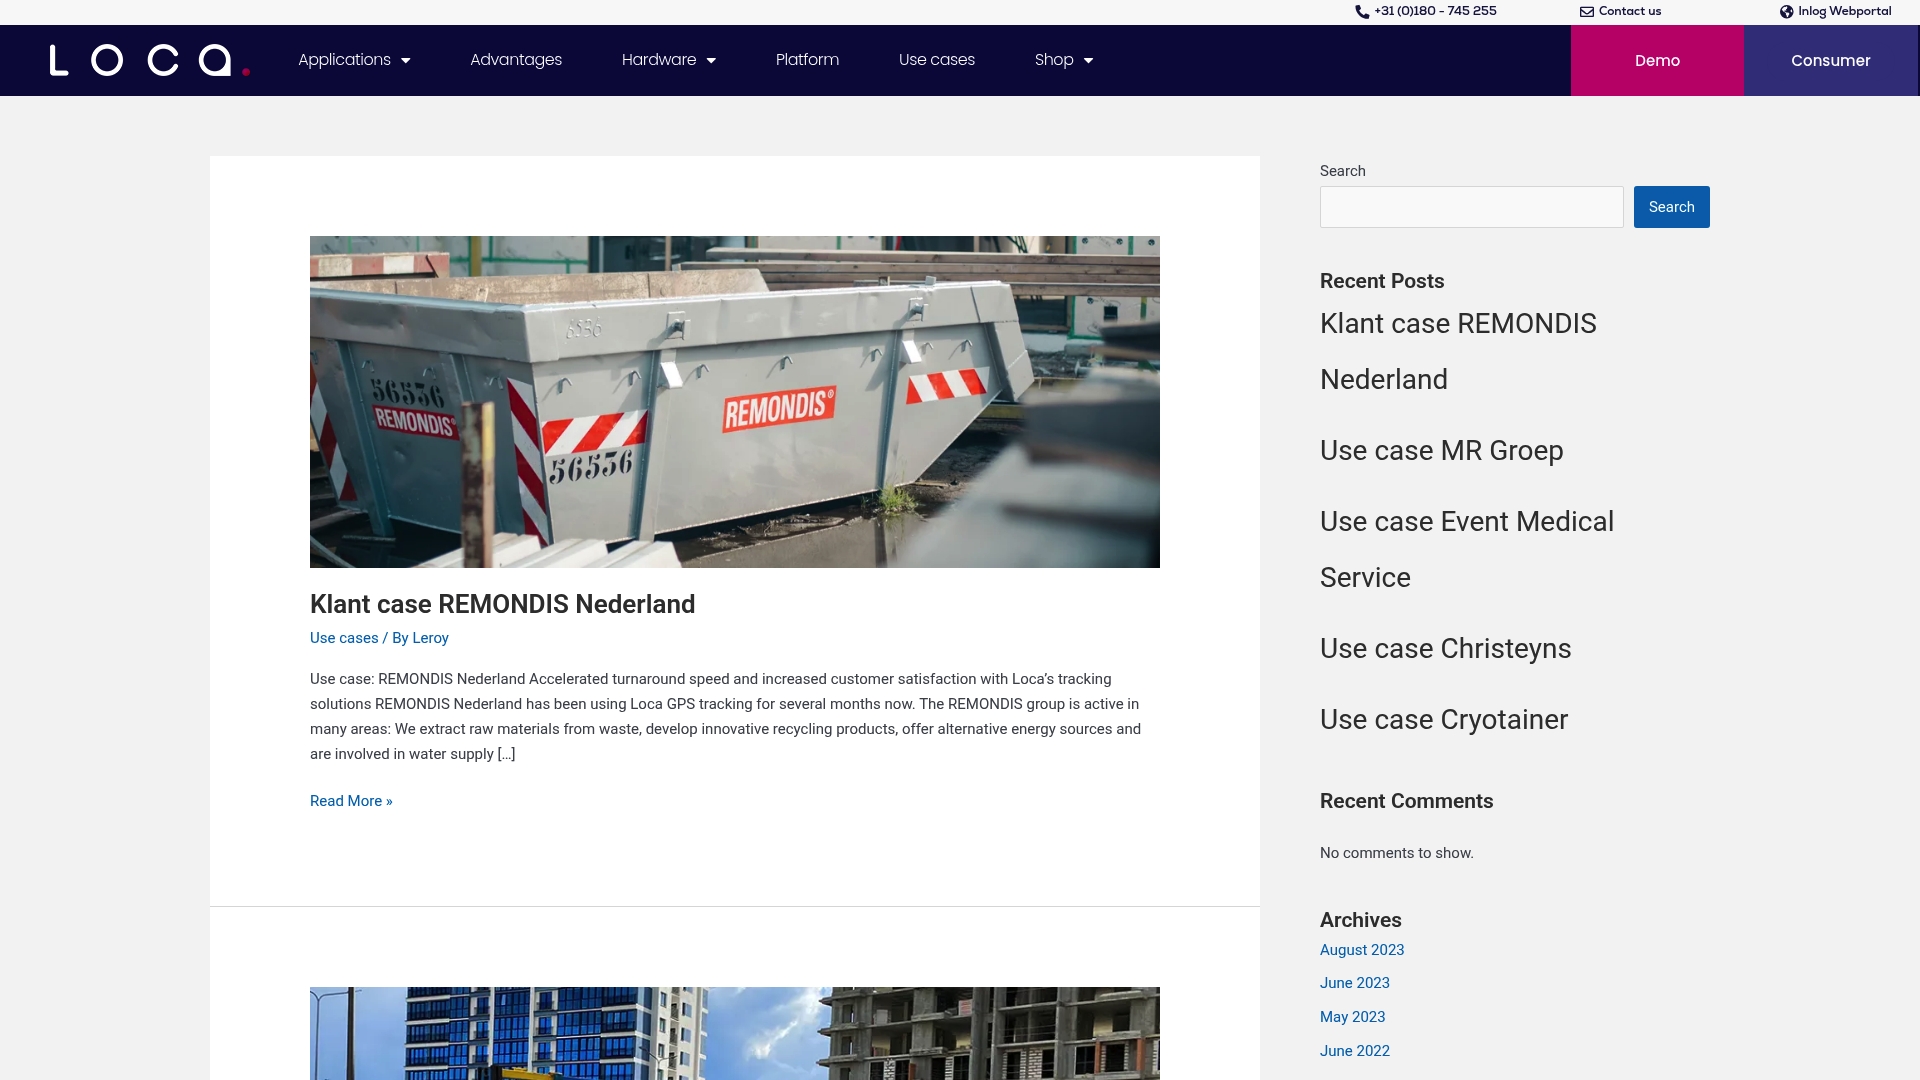The height and width of the screenshot is (1080, 1920).
Task: Open the June 2023 archive
Action: click(x=1354, y=983)
